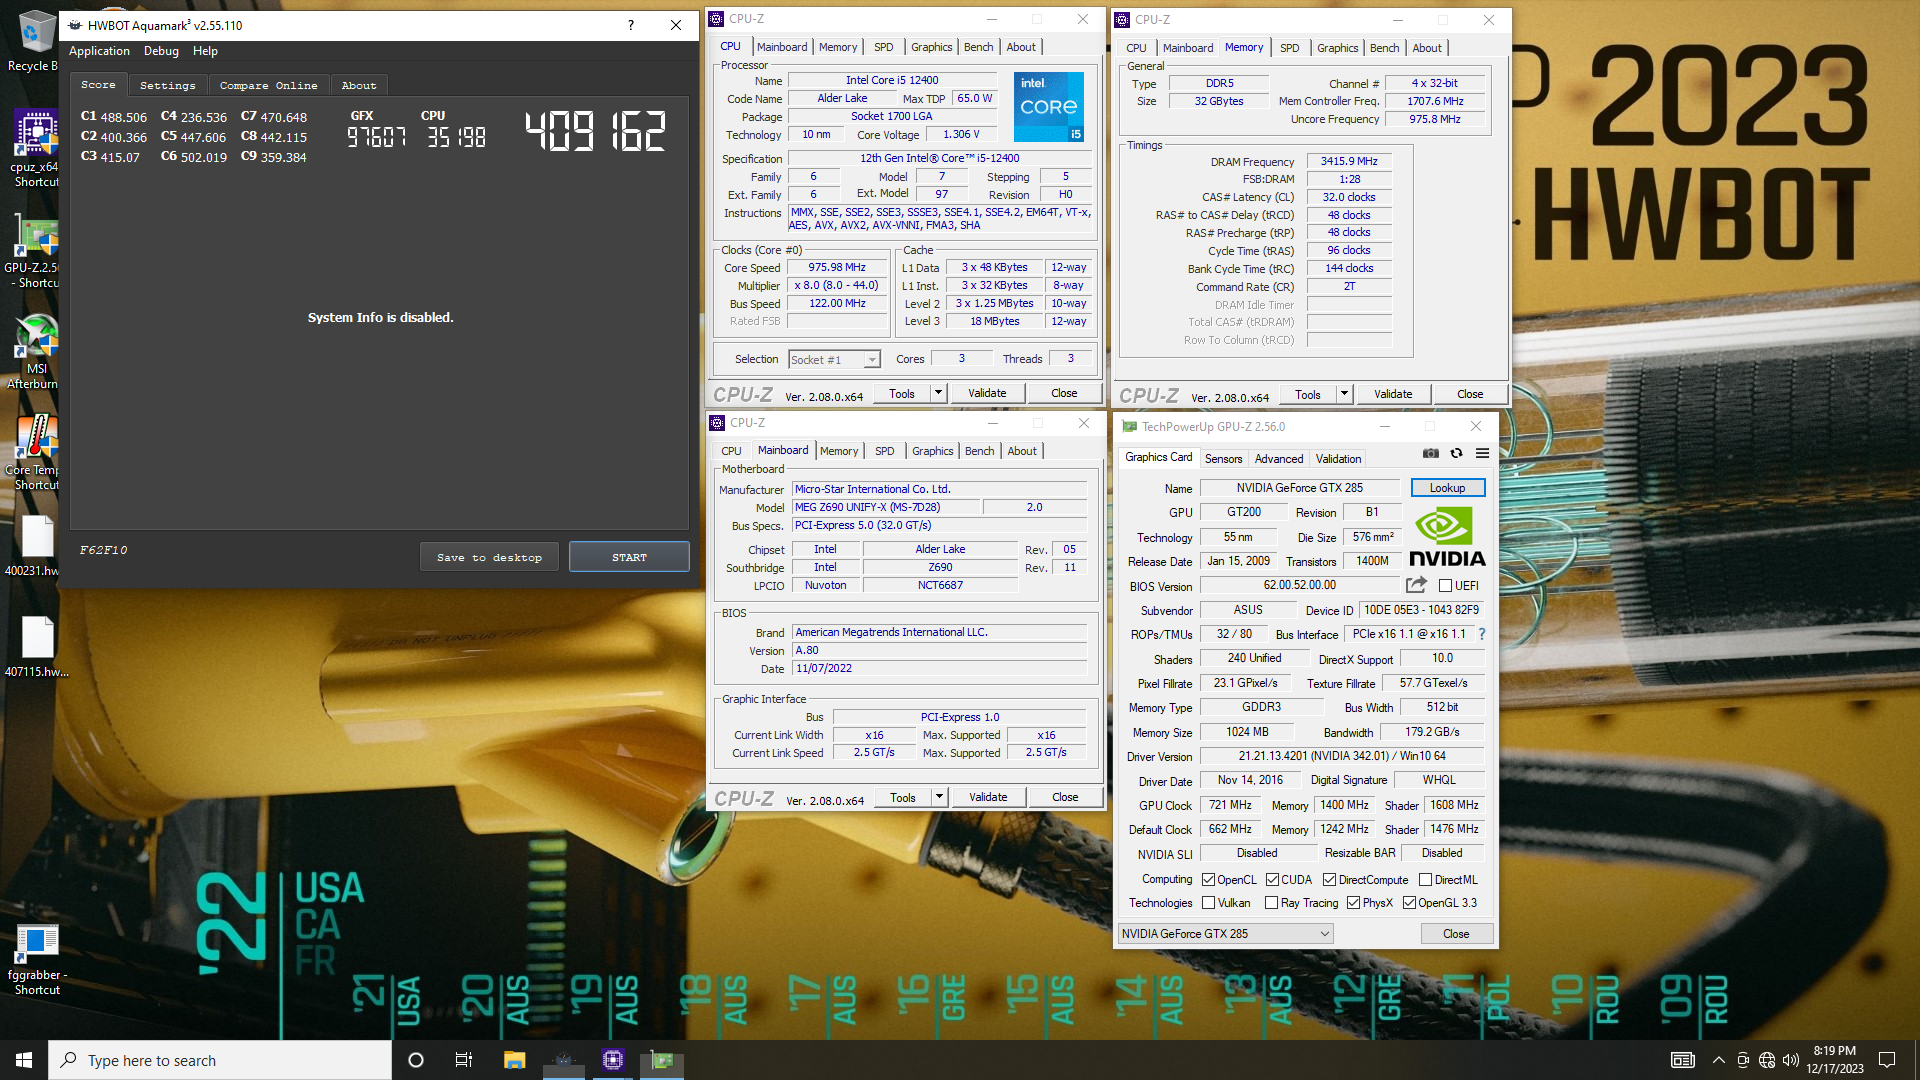This screenshot has width=1920, height=1080.
Task: Select the Aquamark taskbar icon
Action: point(563,1060)
